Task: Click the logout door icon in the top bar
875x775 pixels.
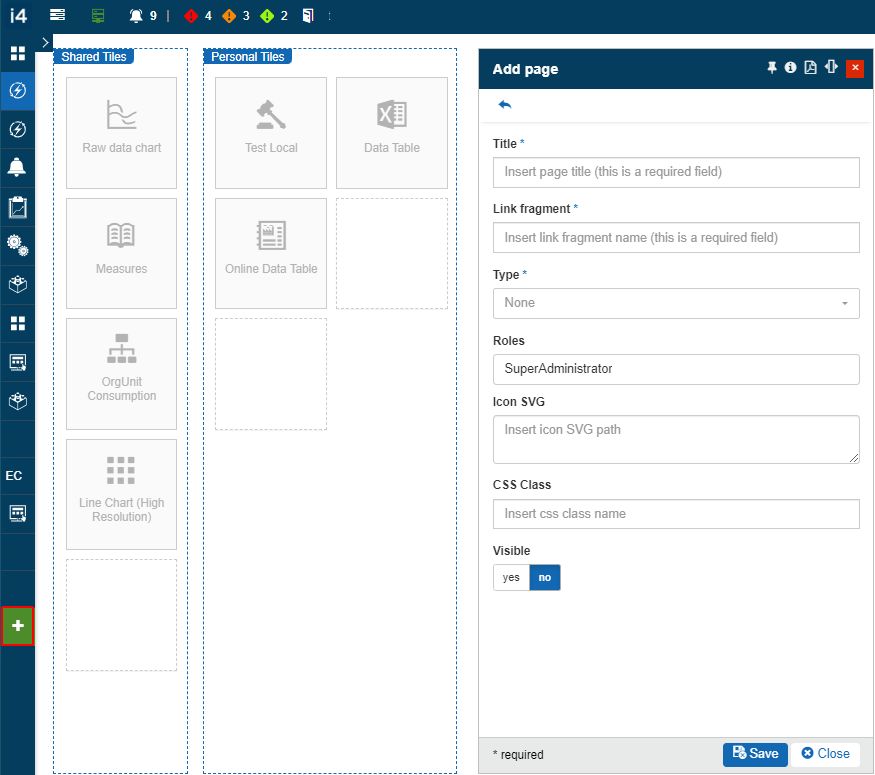Action: (308, 16)
